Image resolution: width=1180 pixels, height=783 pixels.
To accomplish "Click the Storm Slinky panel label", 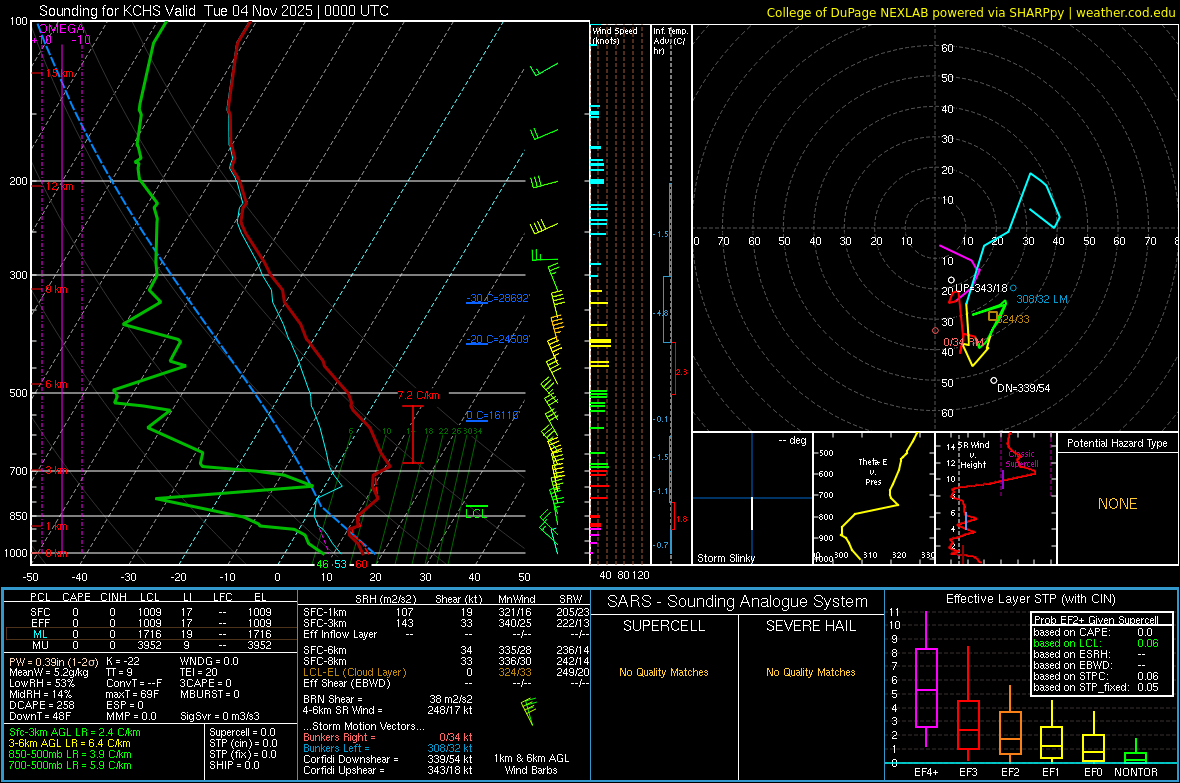I will [725, 558].
